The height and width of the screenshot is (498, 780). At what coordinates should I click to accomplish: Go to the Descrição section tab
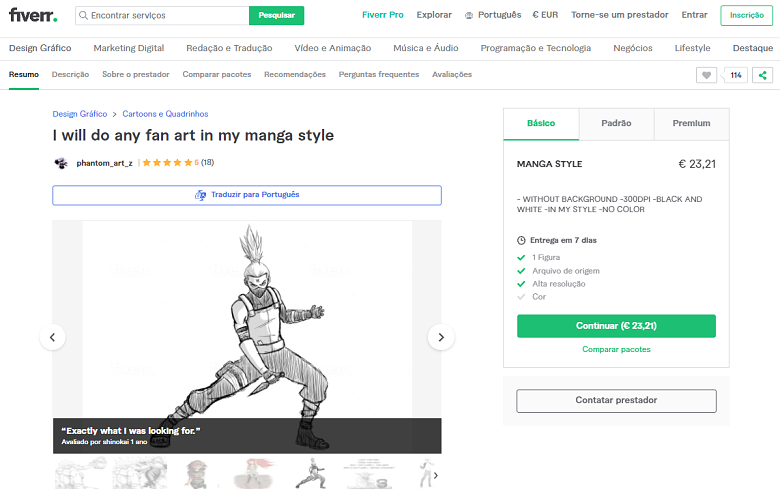click(x=70, y=75)
